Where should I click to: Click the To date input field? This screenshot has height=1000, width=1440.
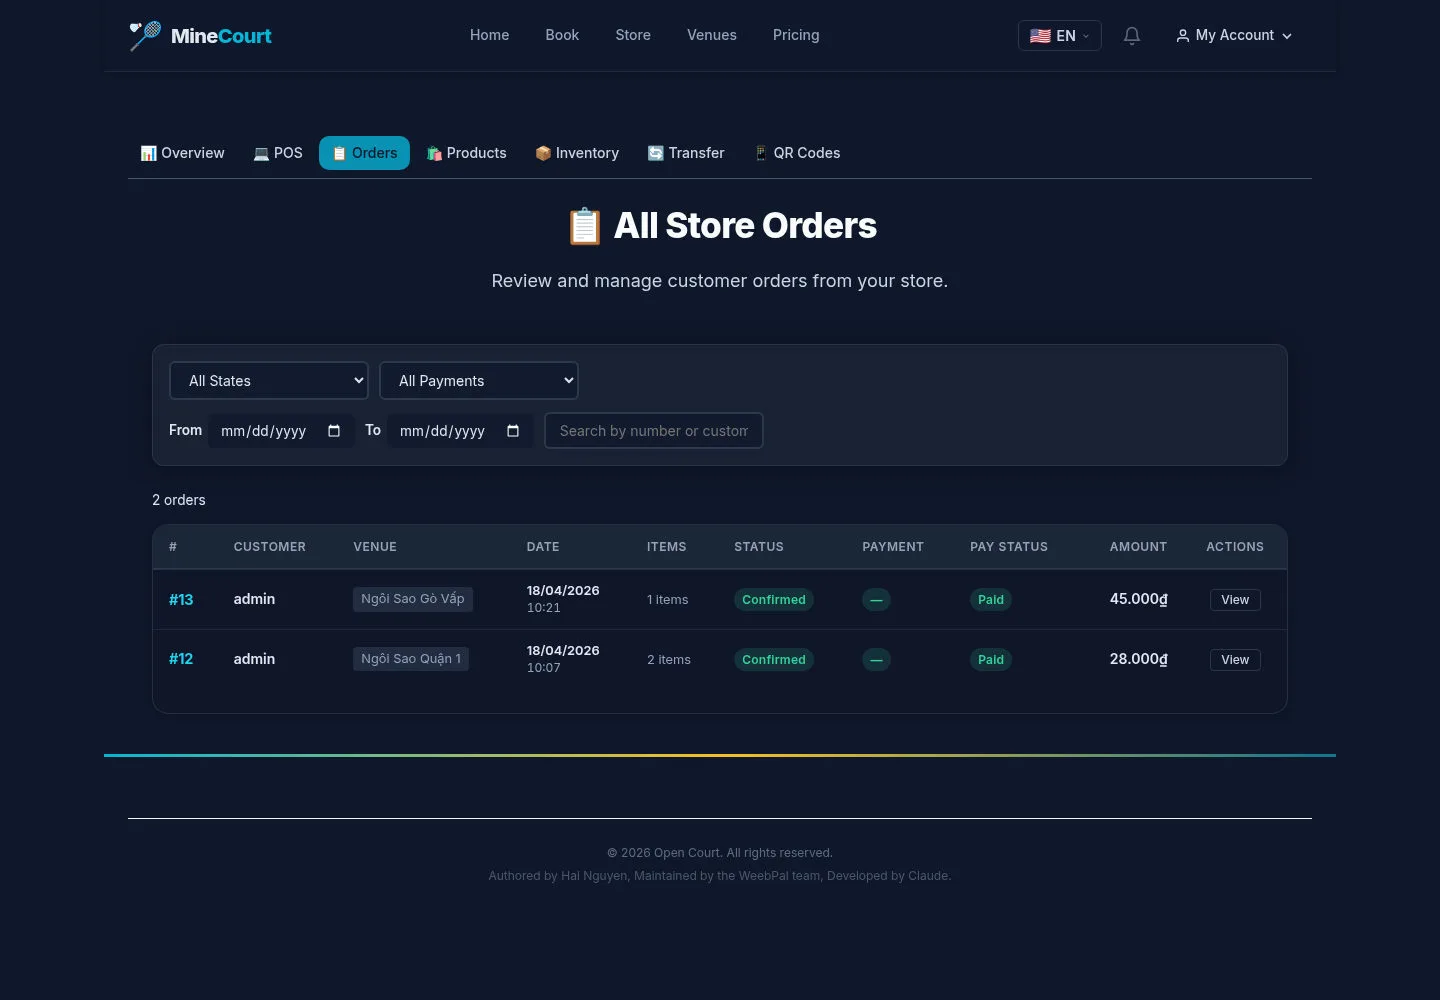click(x=460, y=431)
